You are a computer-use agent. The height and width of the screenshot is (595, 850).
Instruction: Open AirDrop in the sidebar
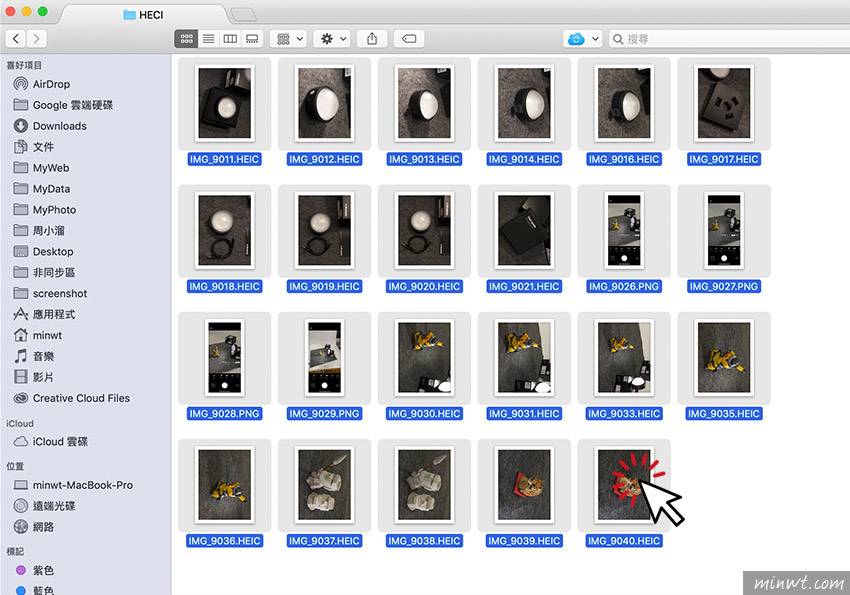pos(51,85)
